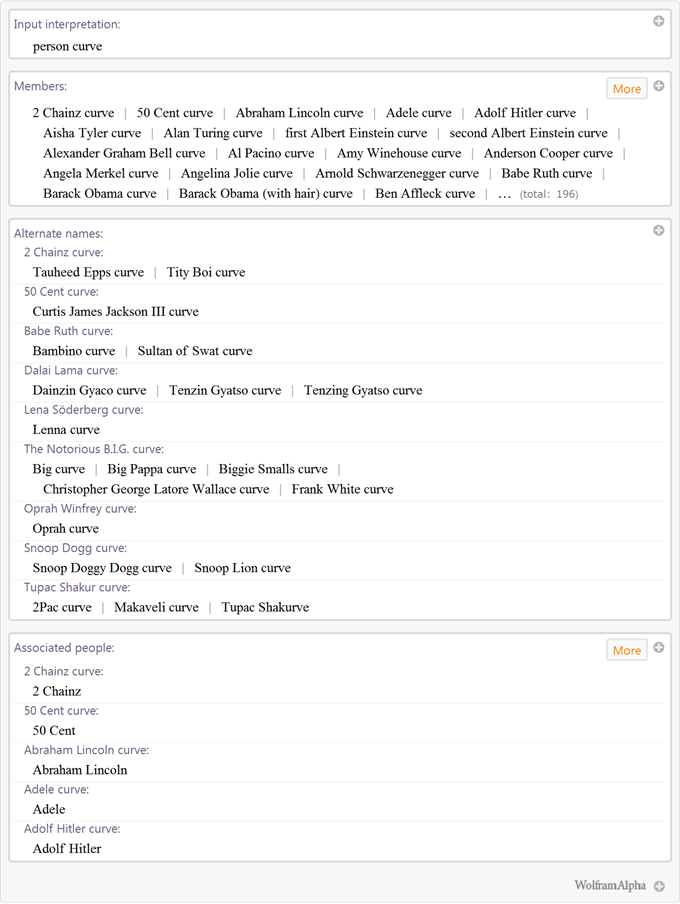
Task: Click 'Sultan of Swat curve'
Action: coord(195,351)
